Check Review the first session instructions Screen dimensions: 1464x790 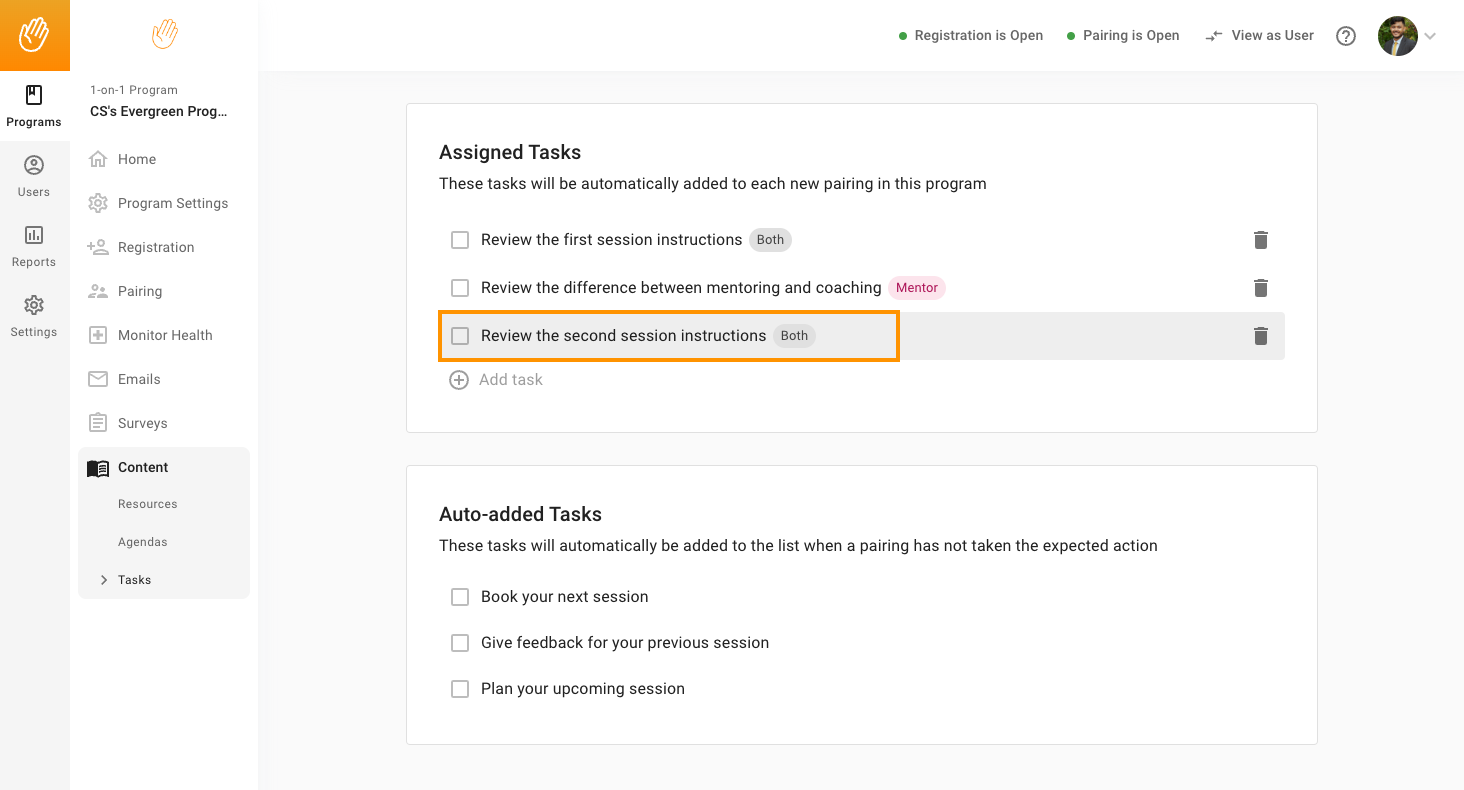(460, 240)
